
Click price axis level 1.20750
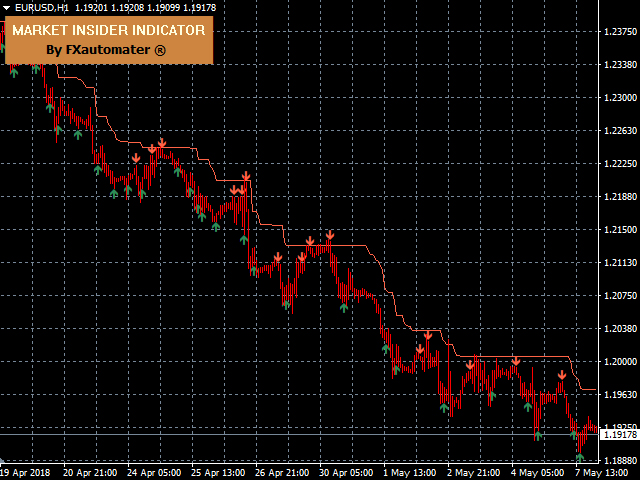(620, 296)
